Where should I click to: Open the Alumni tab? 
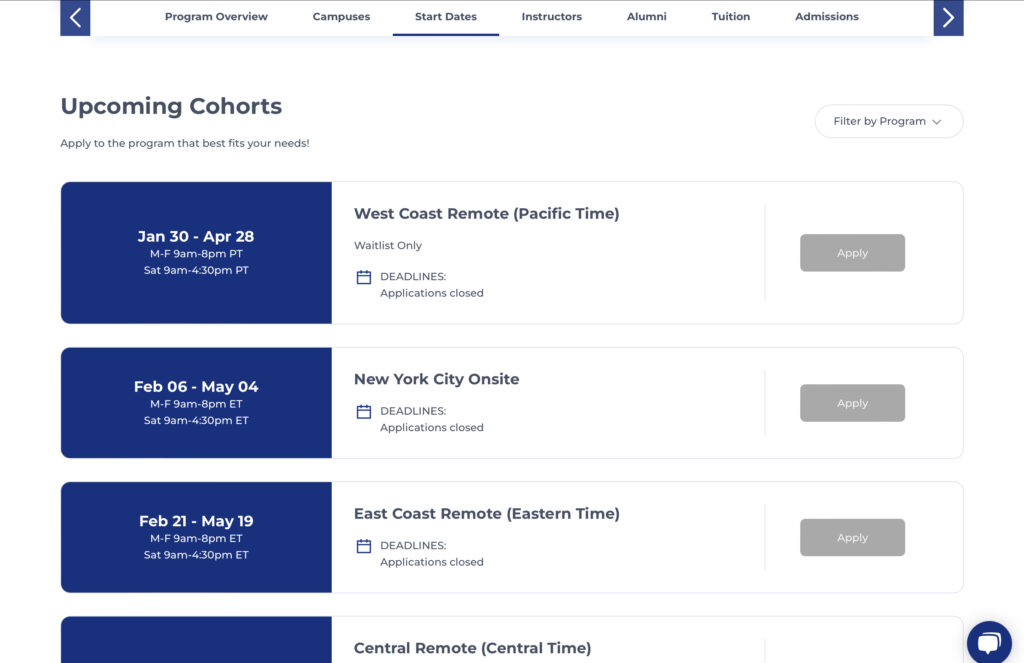(x=646, y=17)
